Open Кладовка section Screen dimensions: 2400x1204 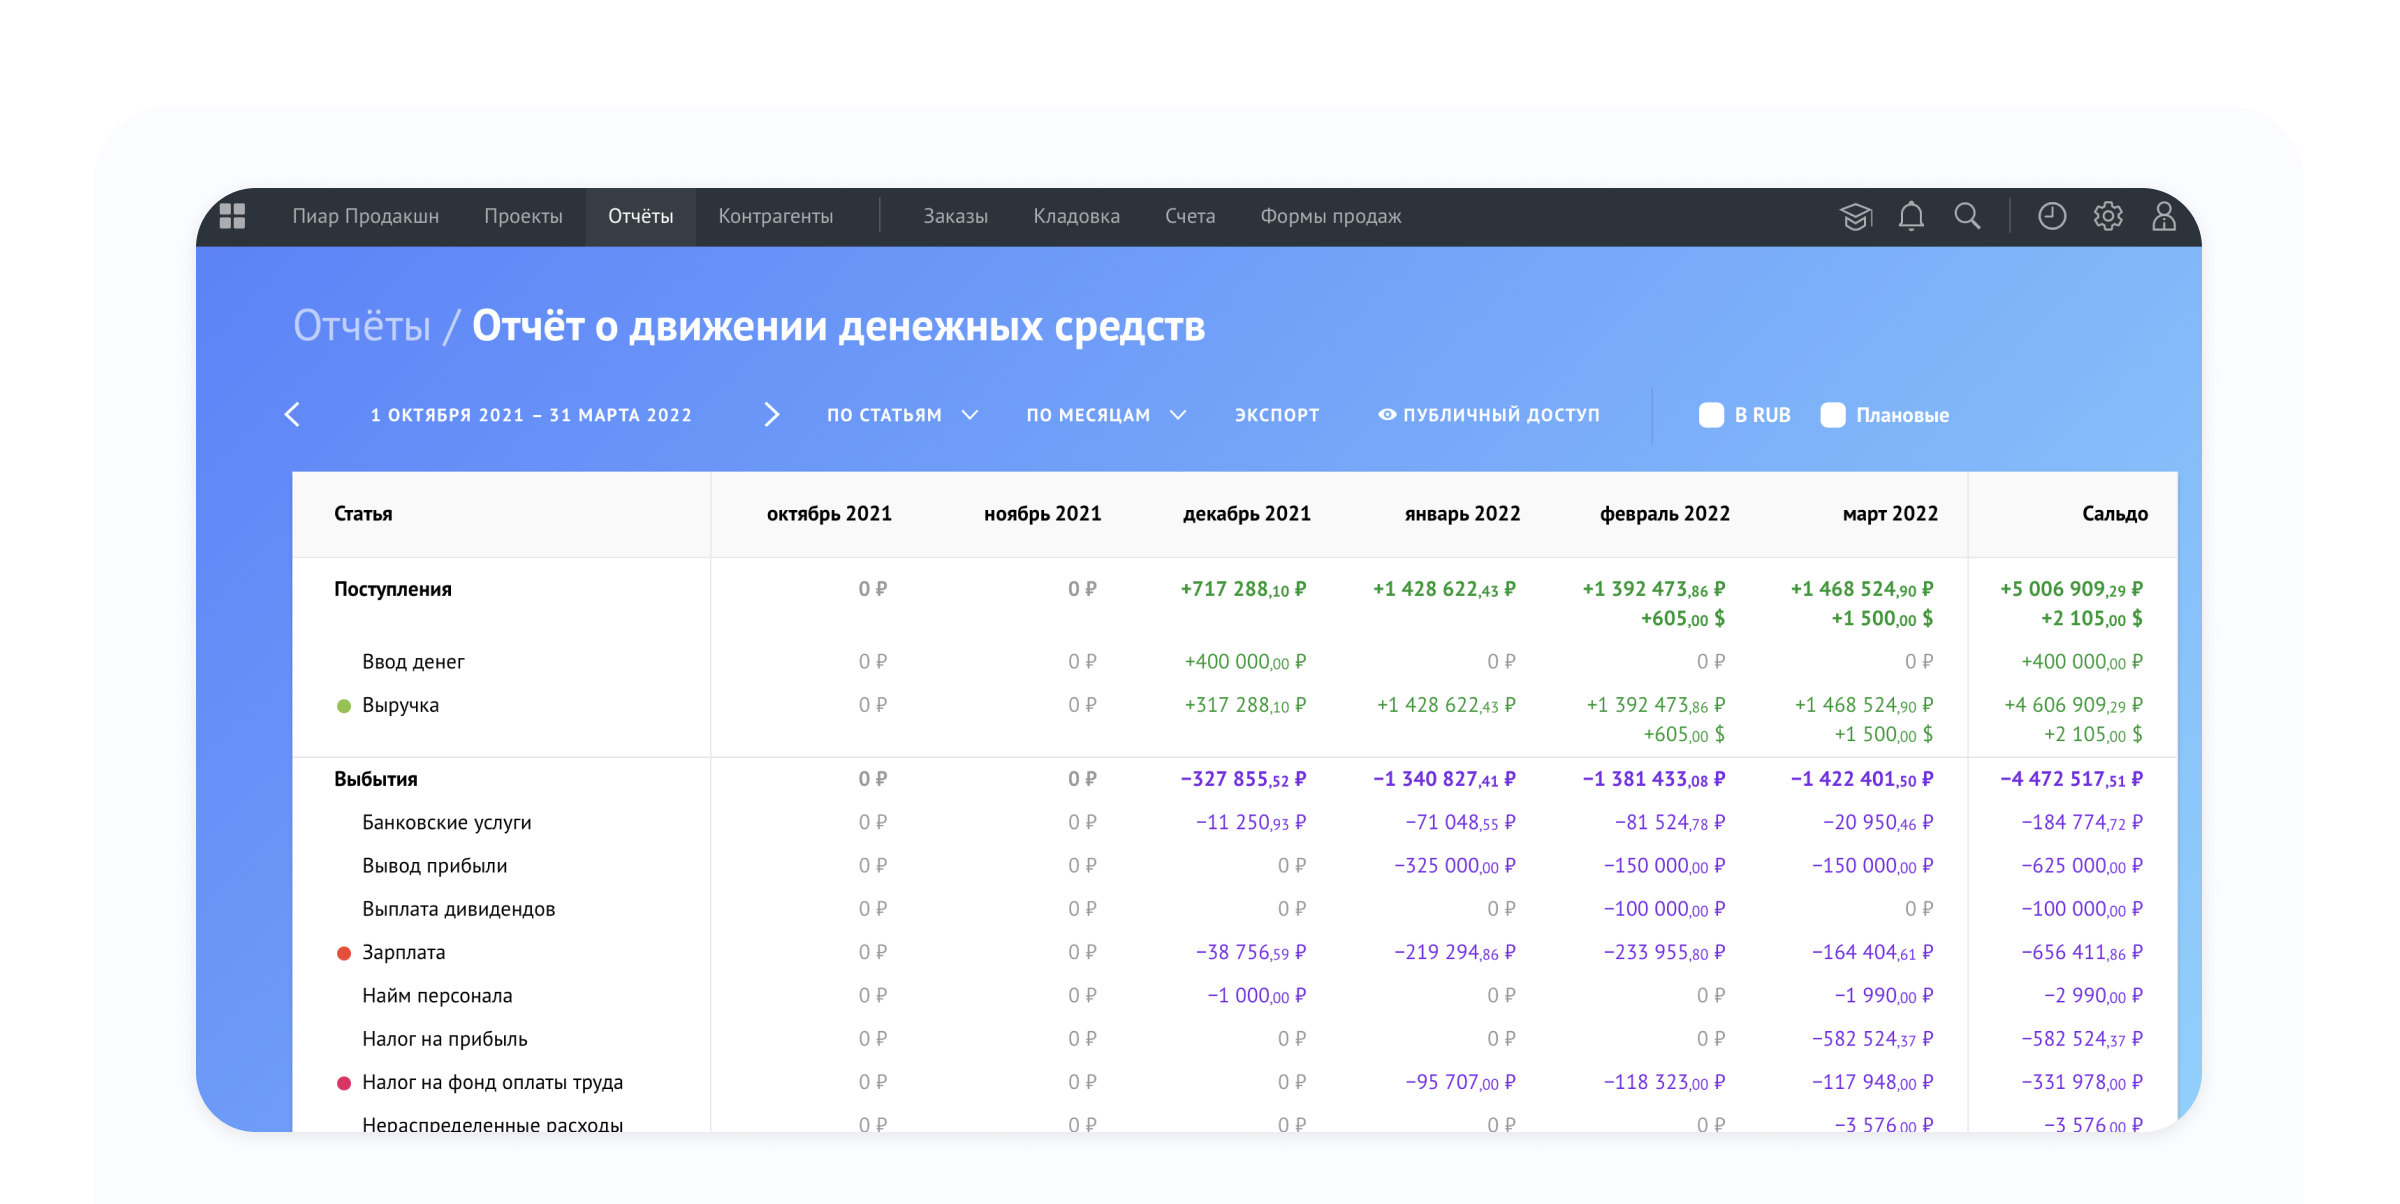(1076, 216)
